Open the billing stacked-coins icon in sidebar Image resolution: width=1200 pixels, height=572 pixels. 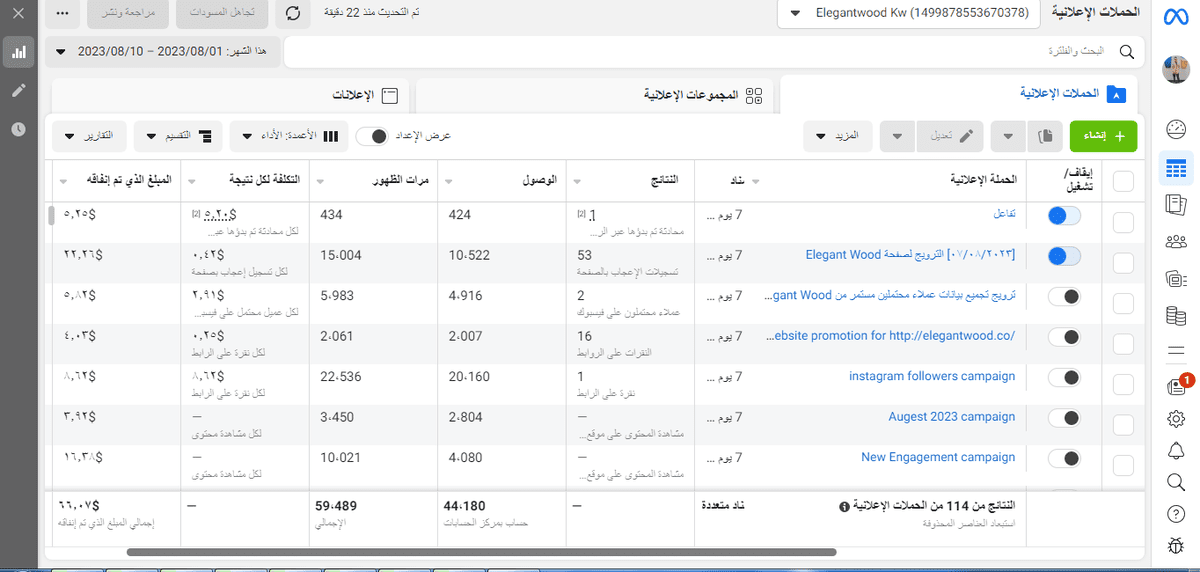(1175, 316)
